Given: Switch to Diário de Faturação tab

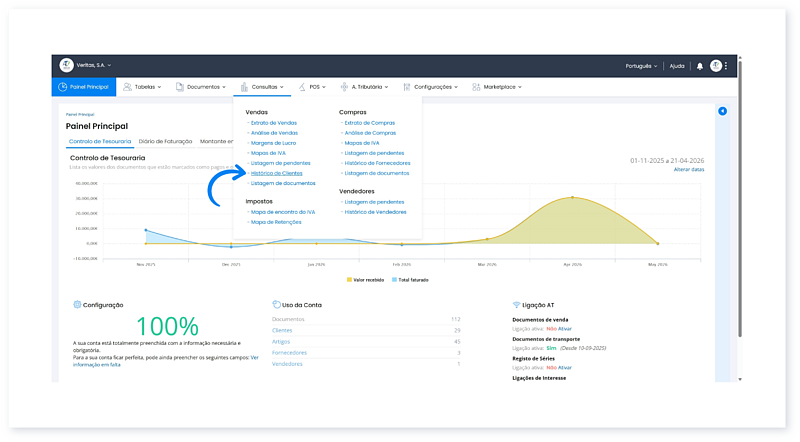Looking at the screenshot, I should pyautogui.click(x=166, y=141).
